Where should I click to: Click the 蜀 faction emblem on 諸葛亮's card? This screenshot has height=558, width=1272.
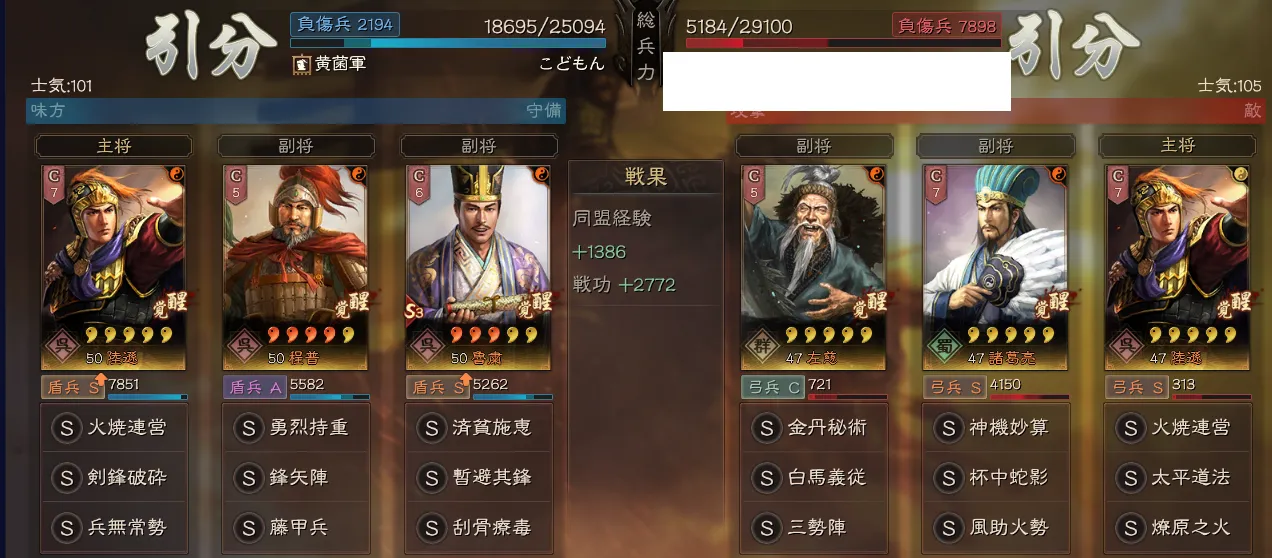pyautogui.click(x=944, y=348)
